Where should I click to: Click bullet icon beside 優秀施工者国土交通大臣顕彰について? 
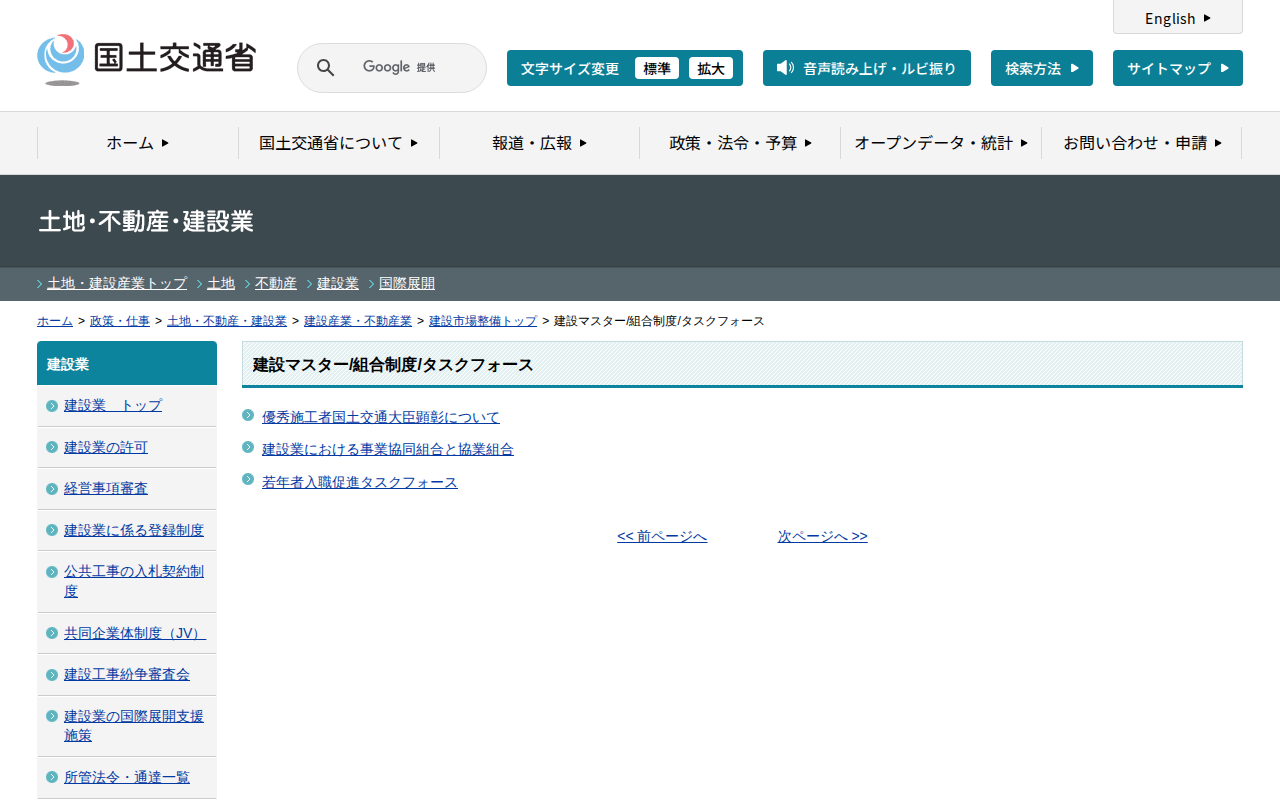tap(248, 415)
